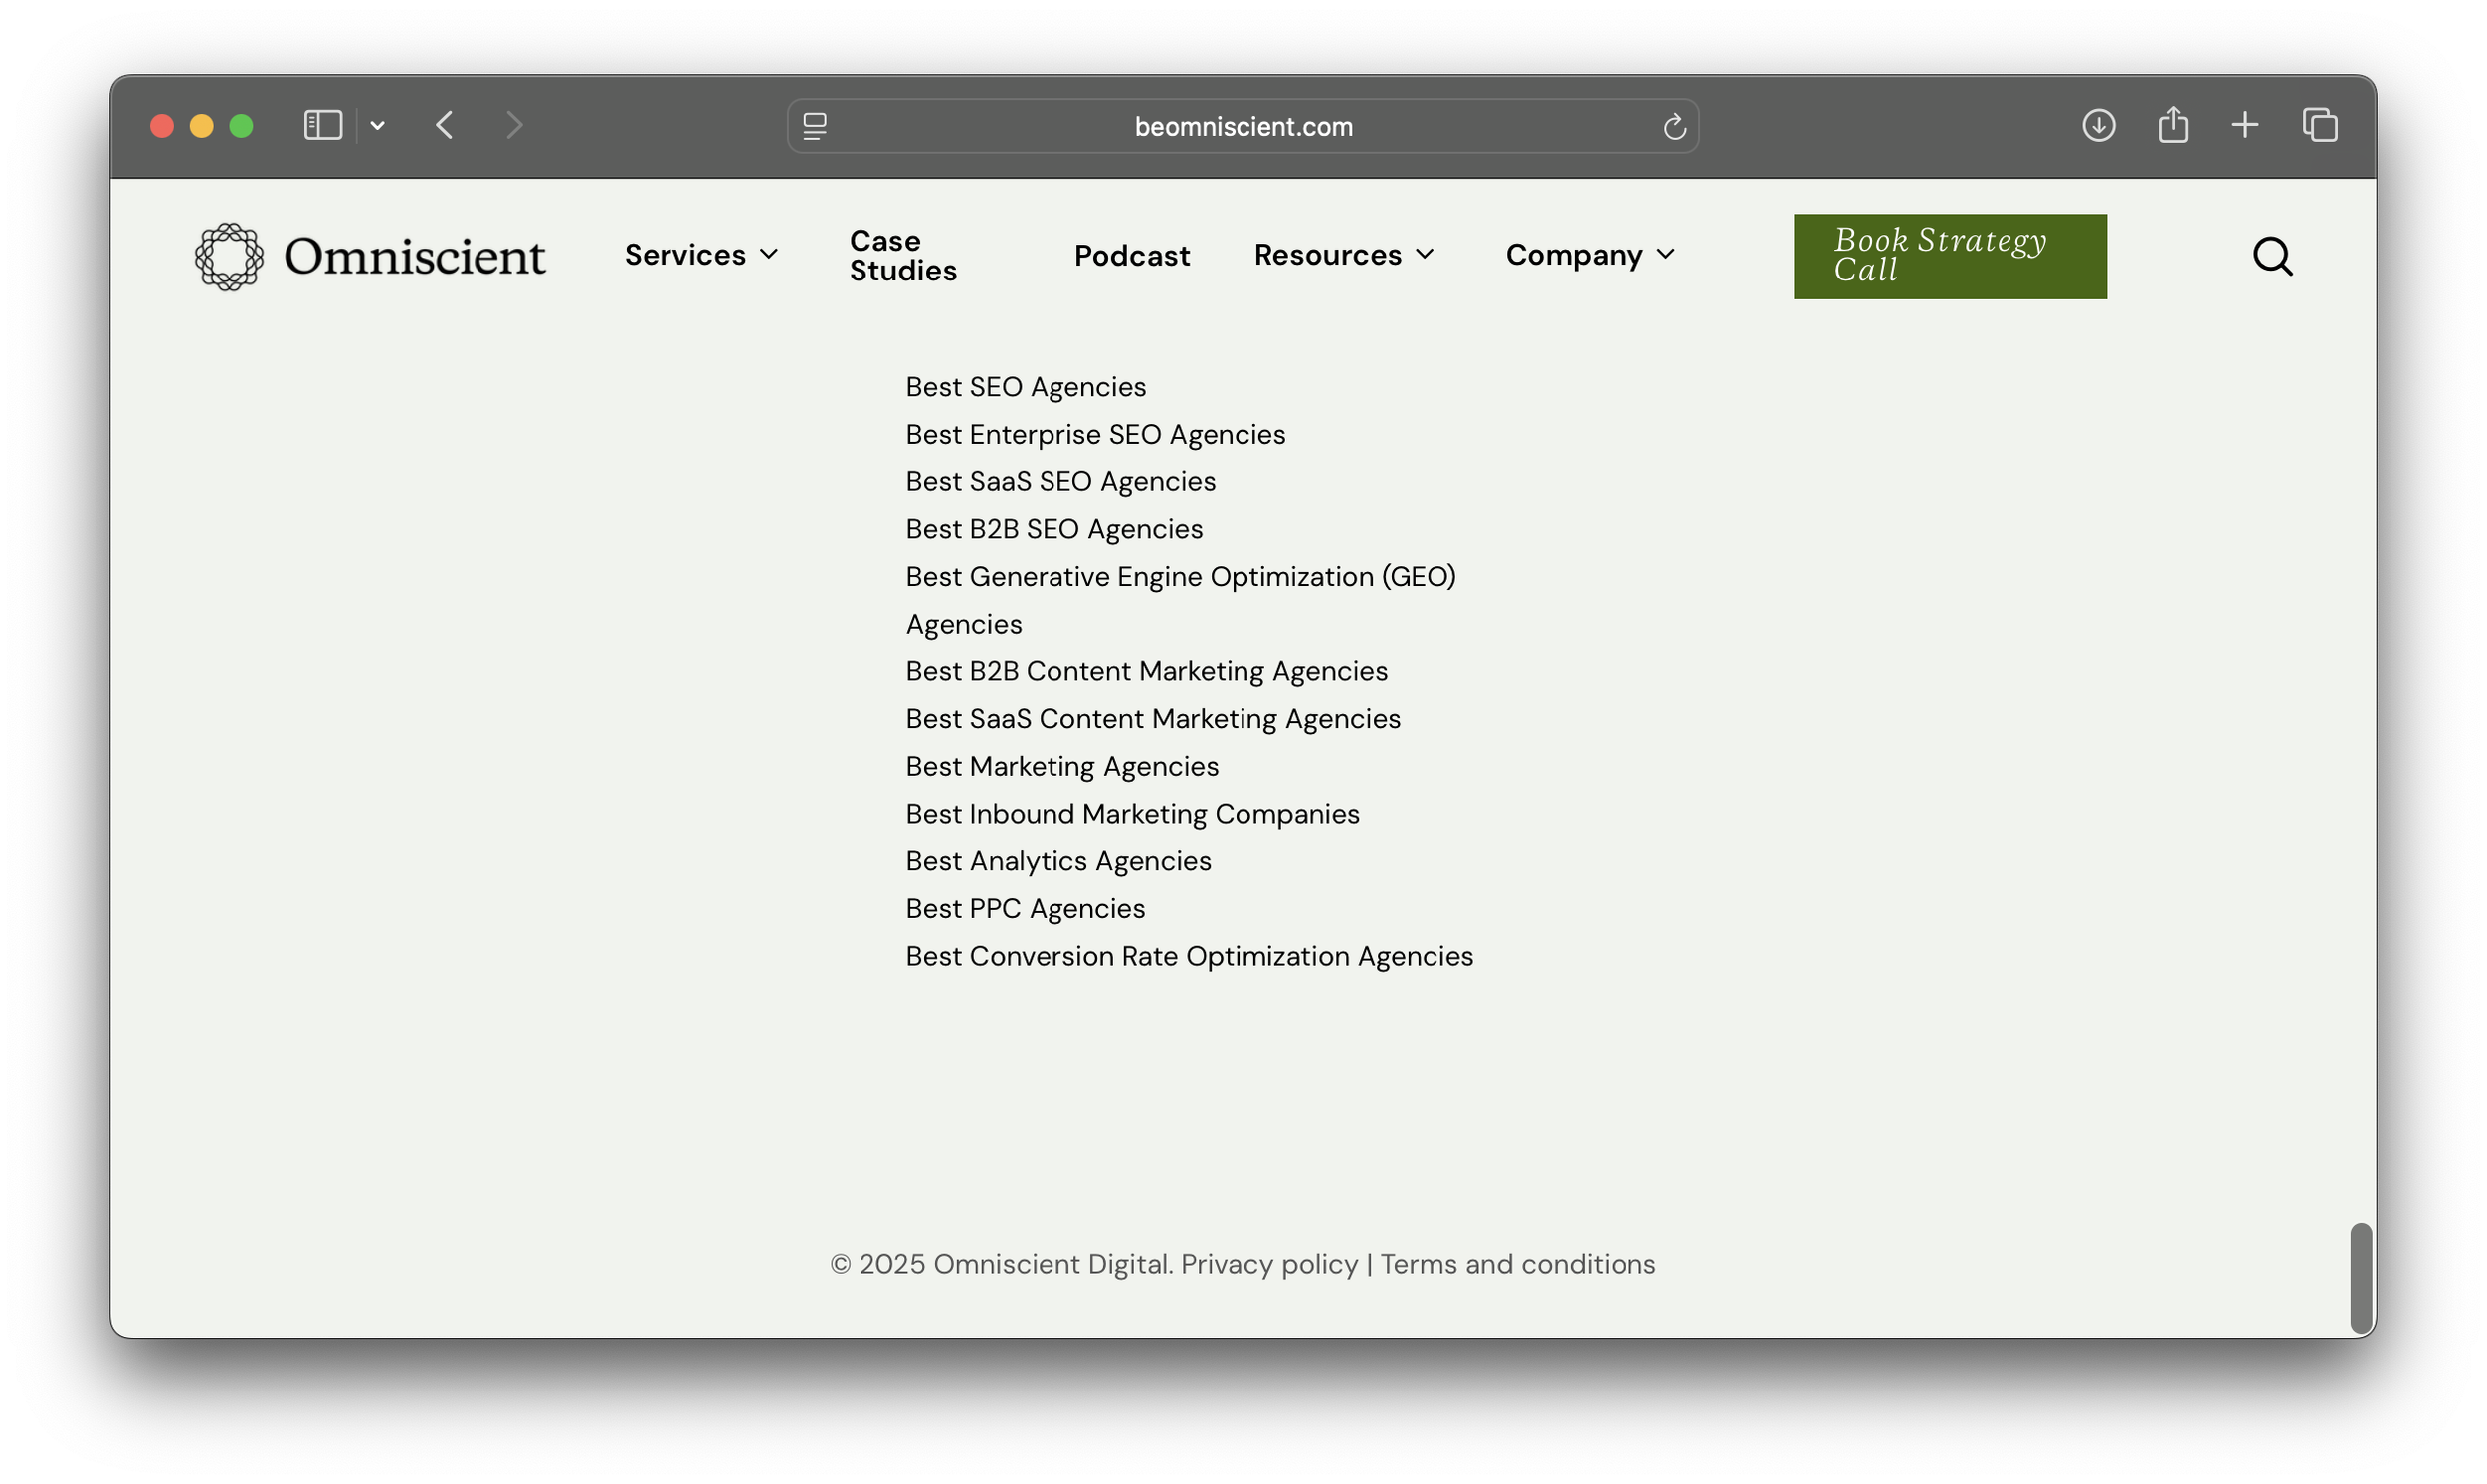The image size is (2487, 1484).
Task: Expand the Company dropdown menu
Action: click(1590, 255)
